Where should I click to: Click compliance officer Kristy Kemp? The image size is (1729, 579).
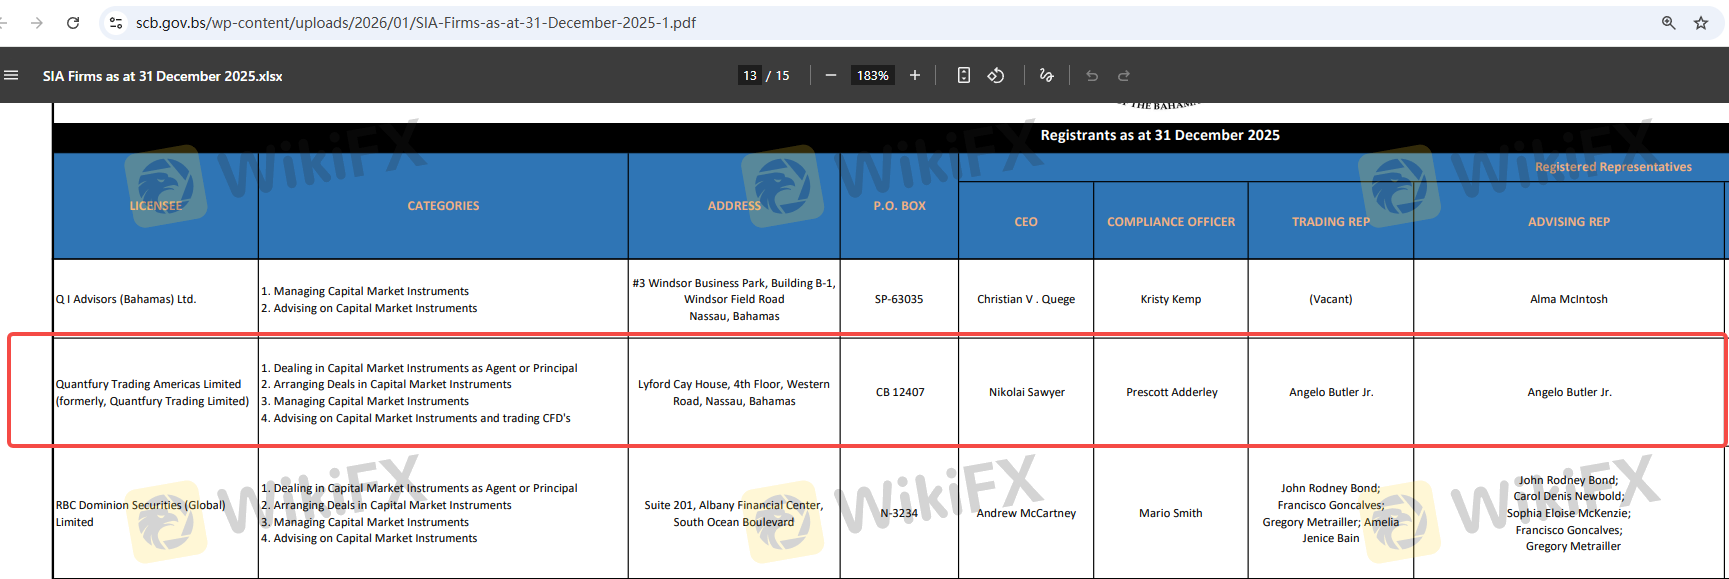(x=1171, y=299)
